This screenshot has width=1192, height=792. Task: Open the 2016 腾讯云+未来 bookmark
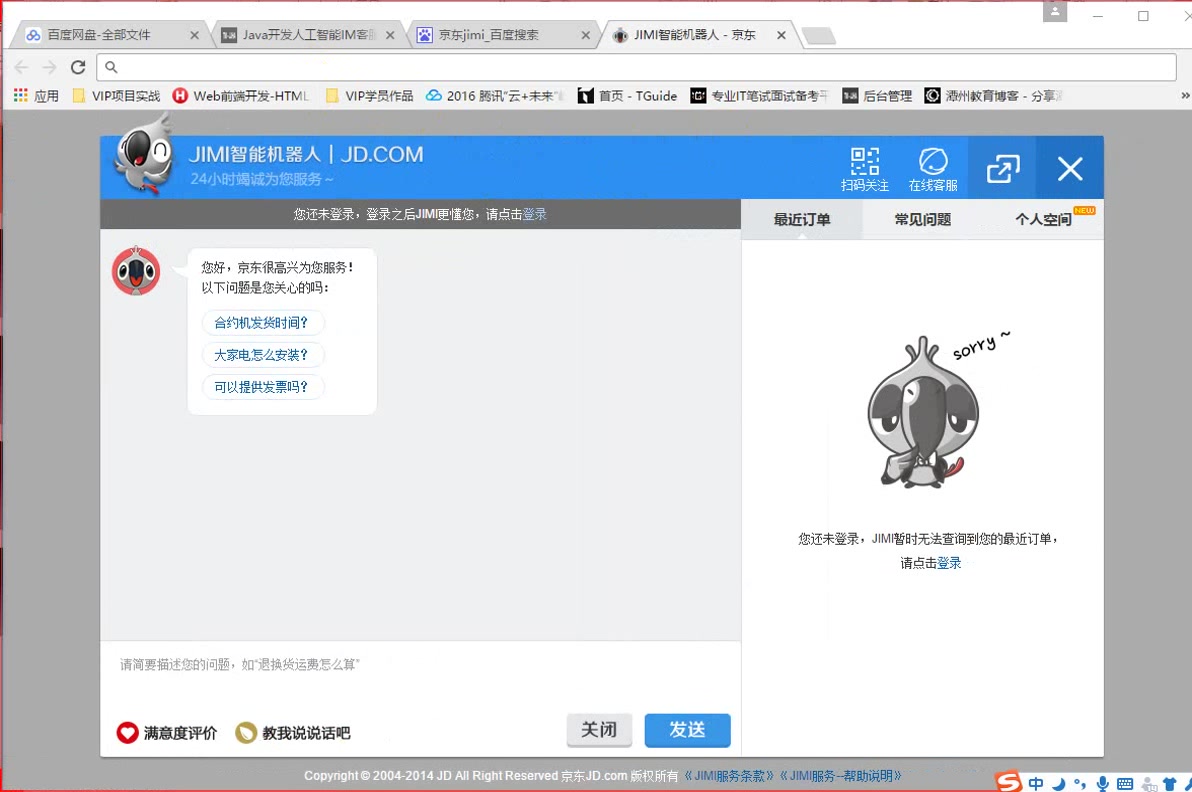(495, 96)
